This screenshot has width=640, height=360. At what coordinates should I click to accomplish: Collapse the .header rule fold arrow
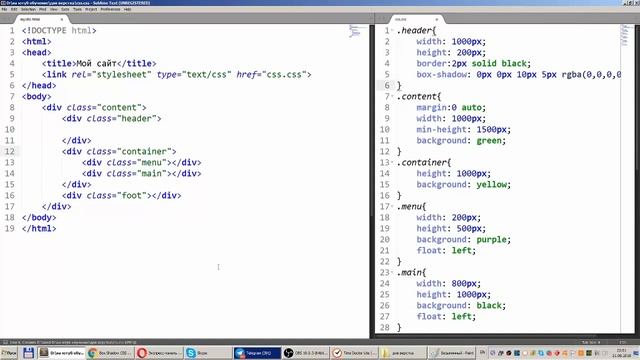click(x=392, y=31)
